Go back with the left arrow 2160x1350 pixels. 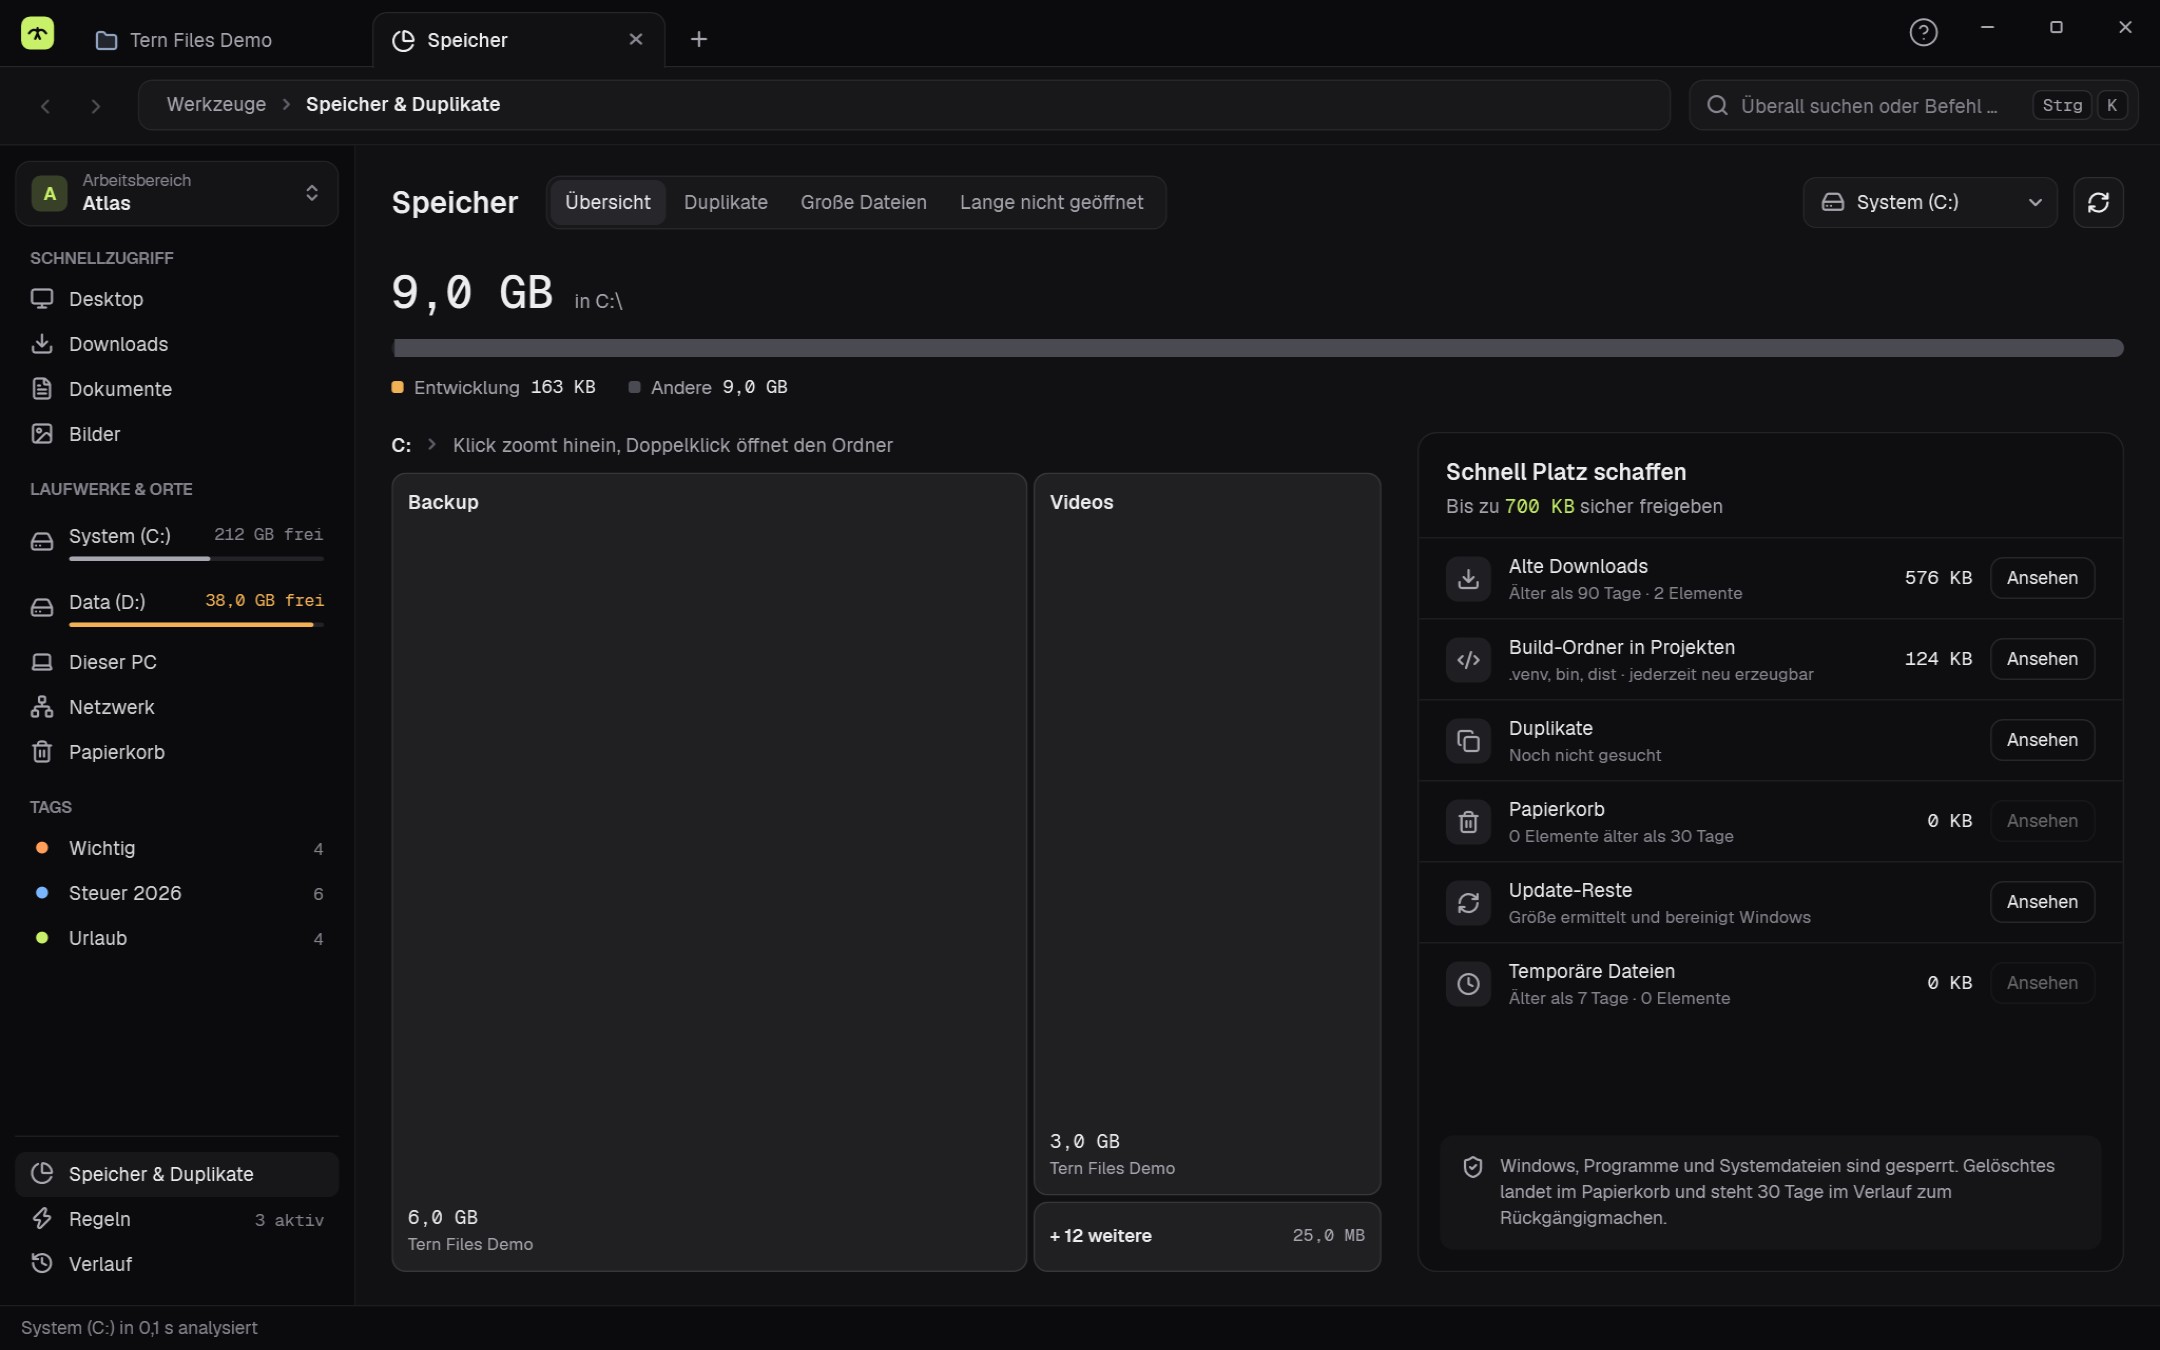pyautogui.click(x=45, y=106)
